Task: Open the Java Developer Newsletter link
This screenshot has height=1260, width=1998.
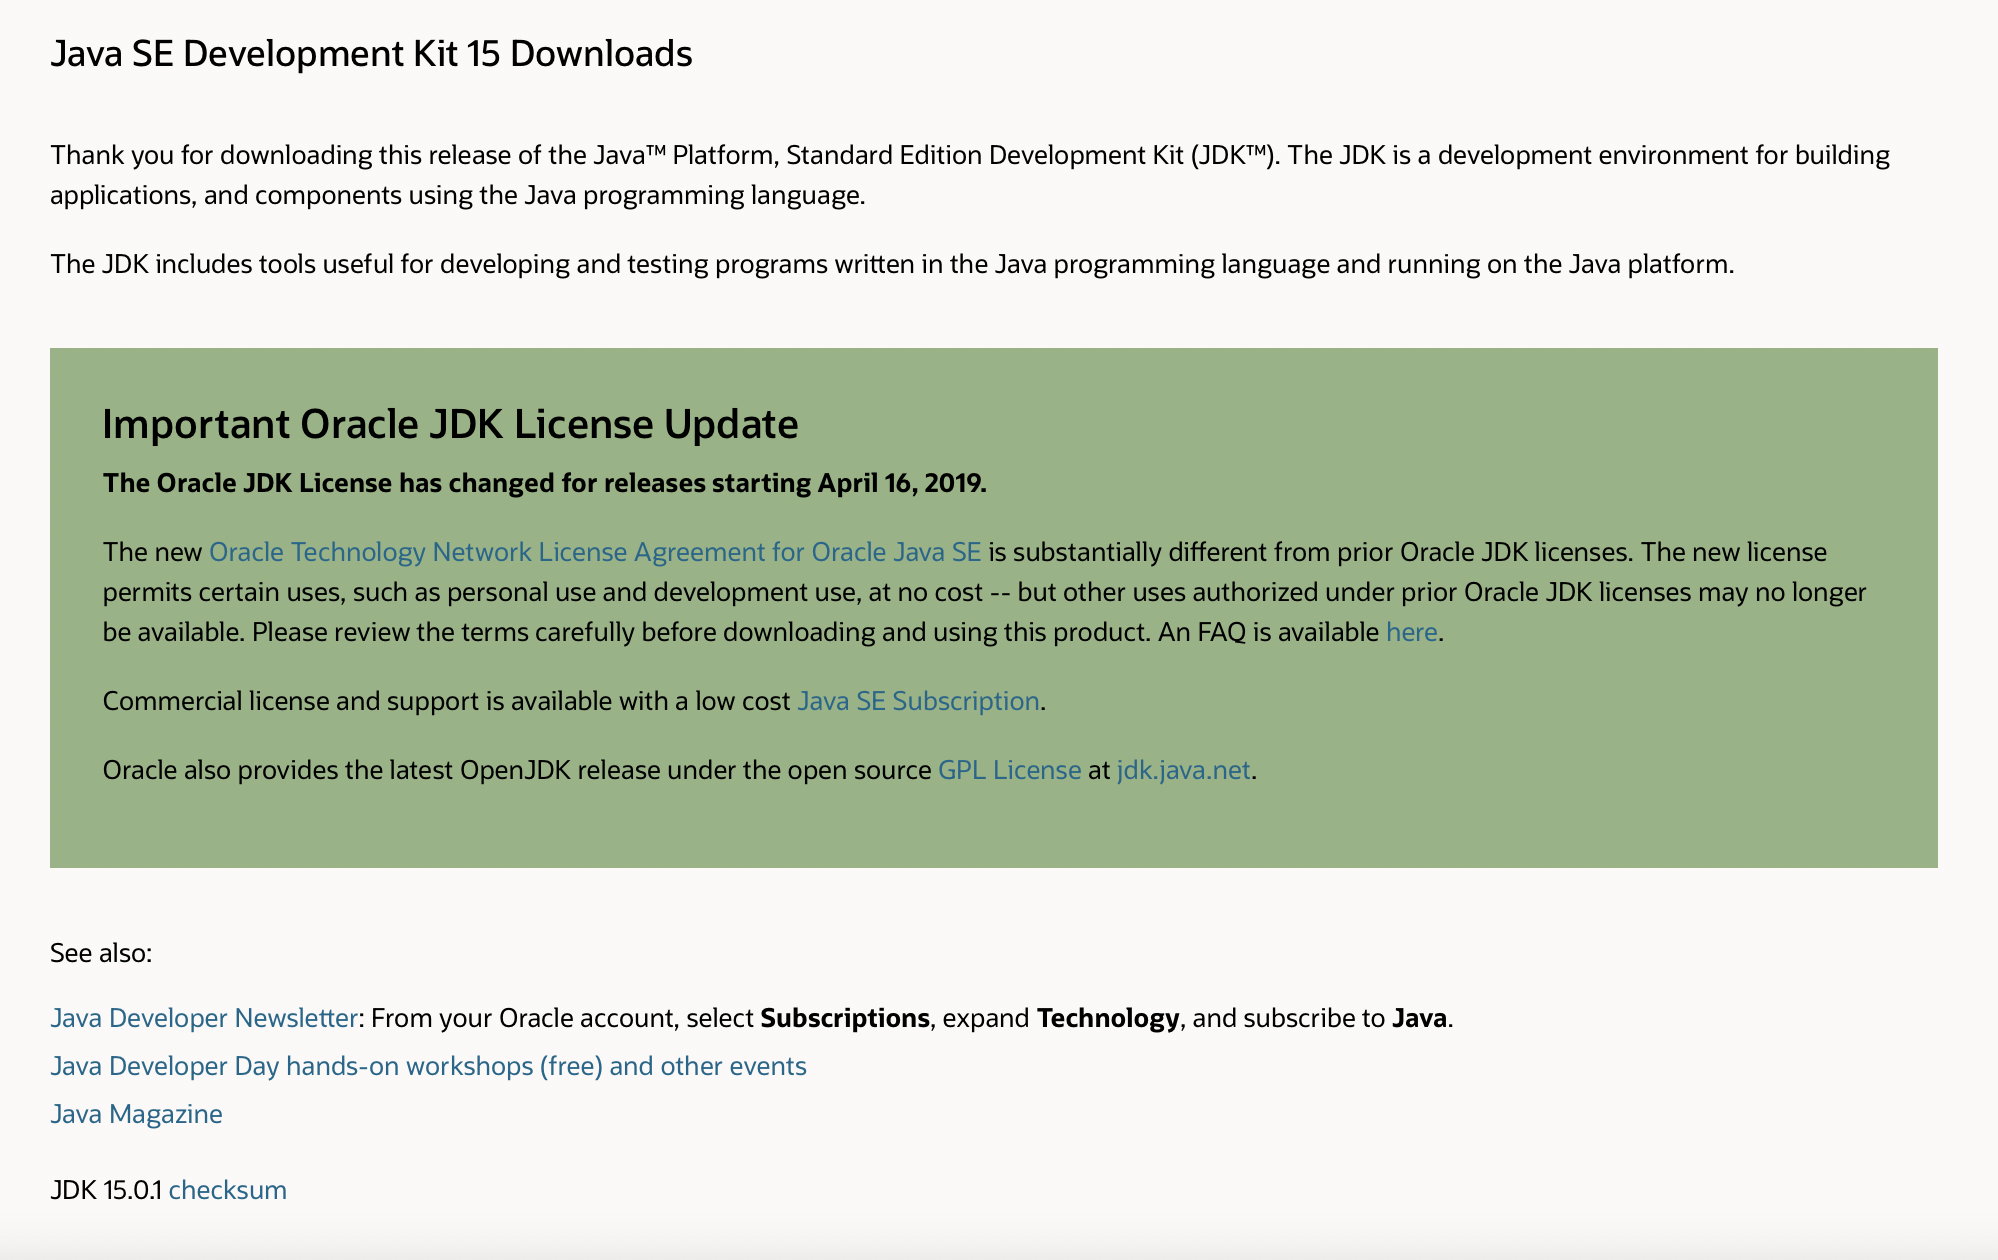Action: [204, 1018]
